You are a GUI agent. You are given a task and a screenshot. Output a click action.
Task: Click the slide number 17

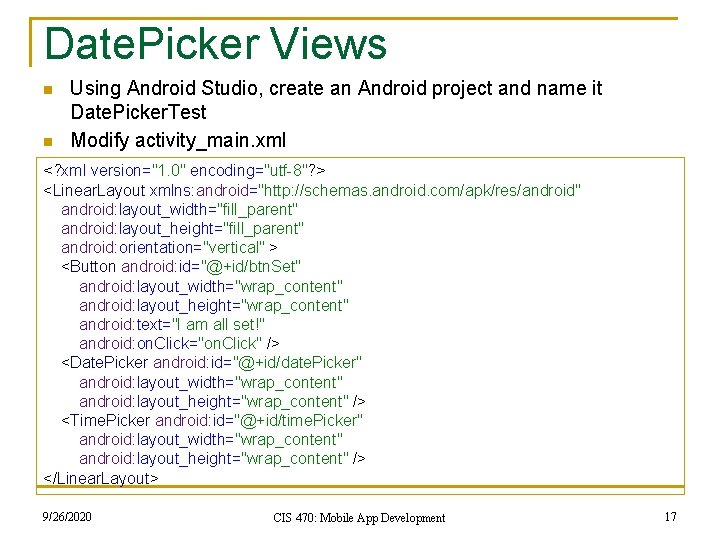point(670,517)
